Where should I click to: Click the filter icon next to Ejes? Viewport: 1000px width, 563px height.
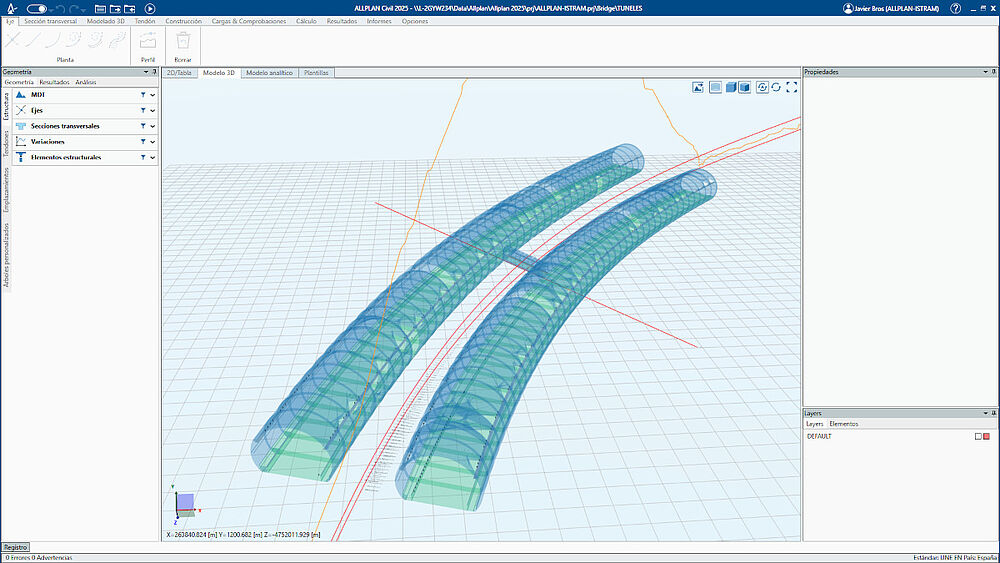[x=143, y=110]
